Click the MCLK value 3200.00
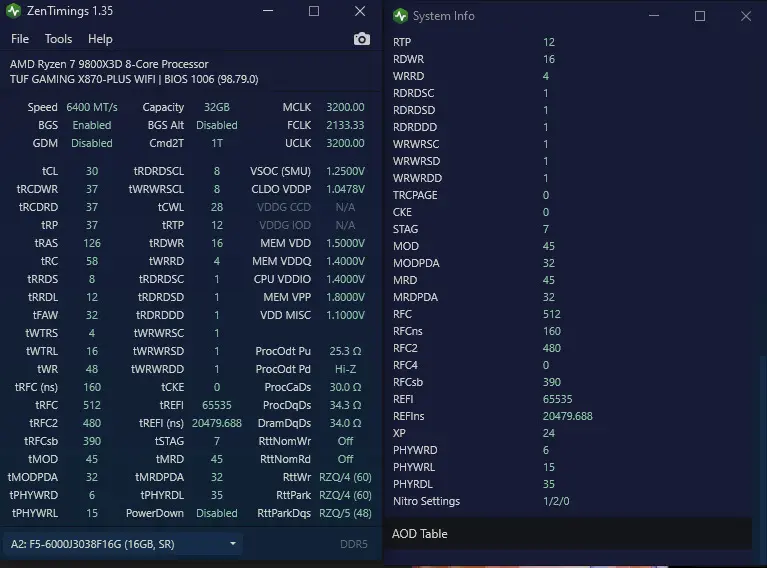Screen dimensions: 767x568 pyautogui.click(x=345, y=107)
